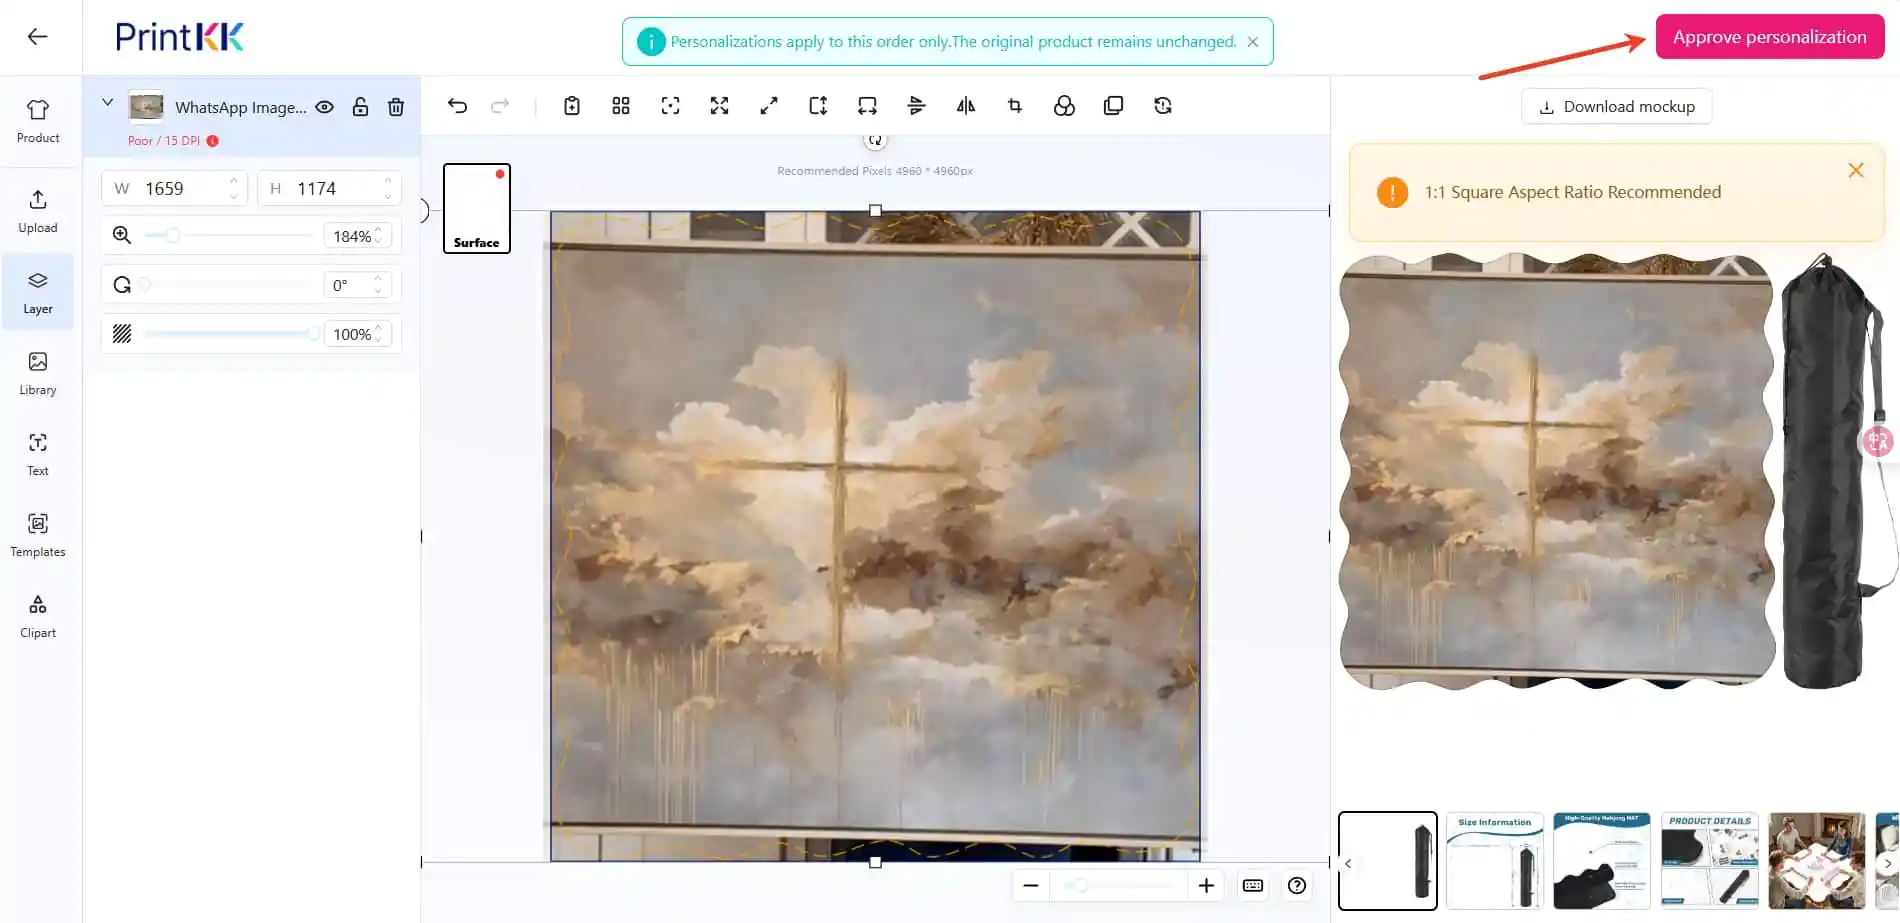Delete the WhatsApp Image layer

coord(396,107)
